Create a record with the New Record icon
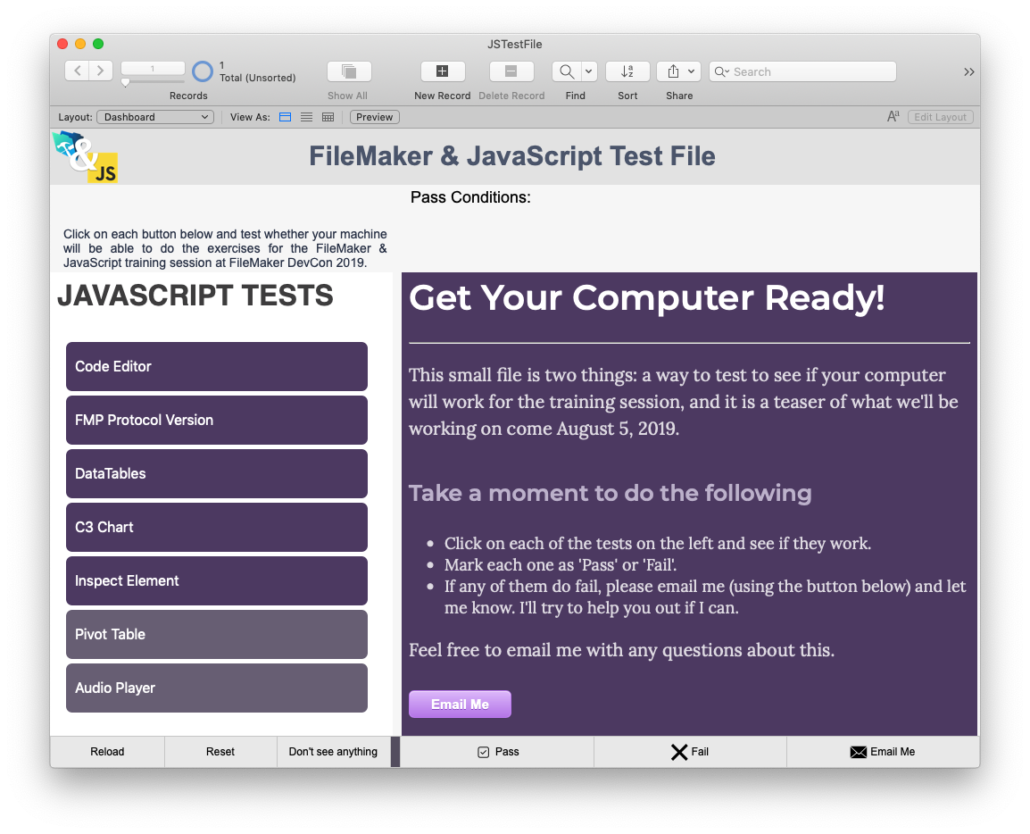The image size is (1030, 834). coord(442,71)
